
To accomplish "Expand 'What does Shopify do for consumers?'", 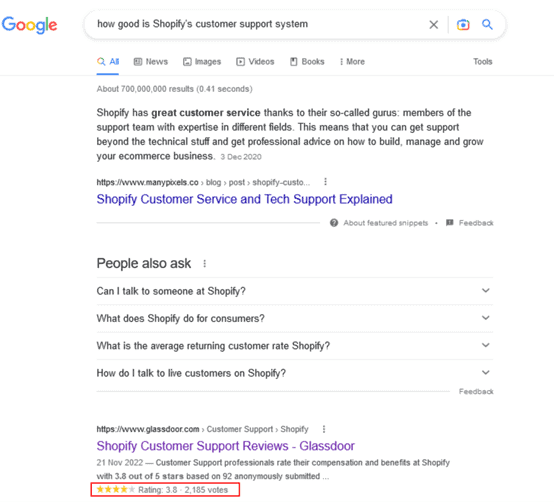I will click(x=295, y=318).
